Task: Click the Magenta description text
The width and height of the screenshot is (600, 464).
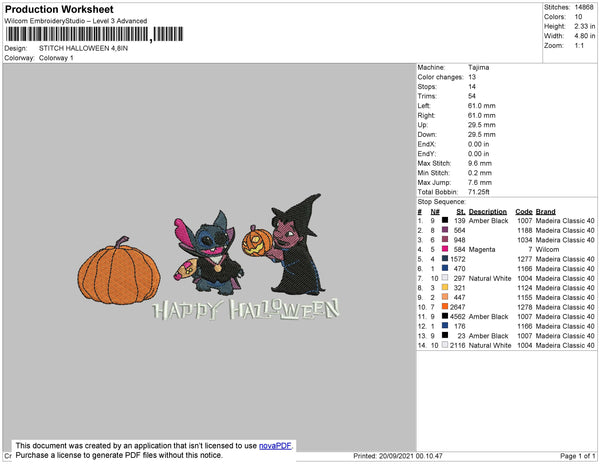Action: click(482, 249)
